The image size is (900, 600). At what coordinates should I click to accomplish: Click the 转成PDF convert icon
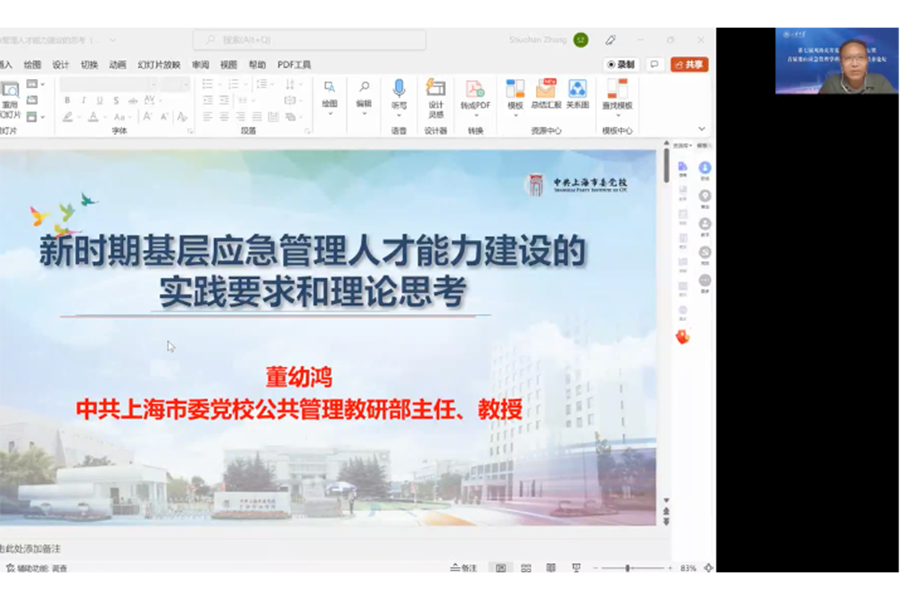click(x=475, y=96)
